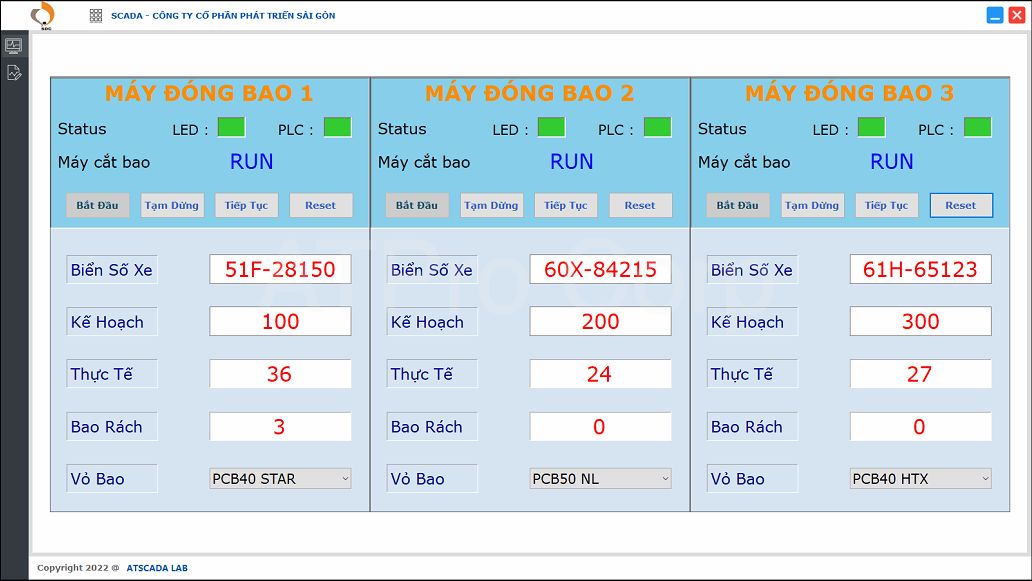Click RUN status of machine 3

pyautogui.click(x=892, y=162)
